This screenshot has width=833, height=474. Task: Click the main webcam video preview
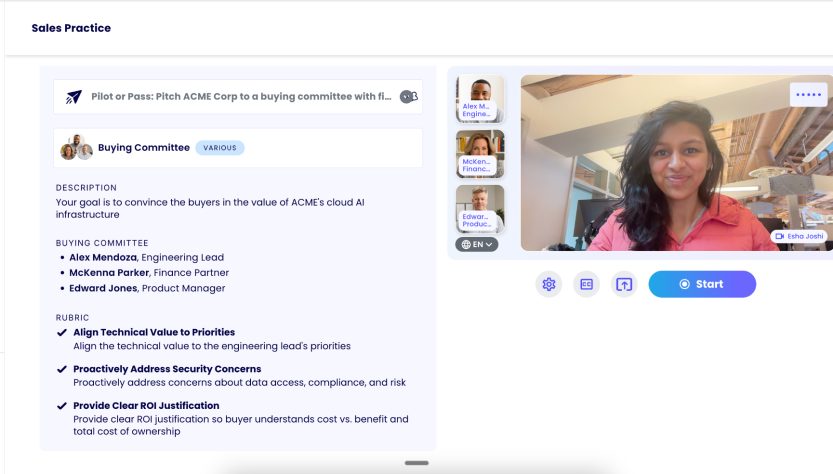[x=677, y=163]
